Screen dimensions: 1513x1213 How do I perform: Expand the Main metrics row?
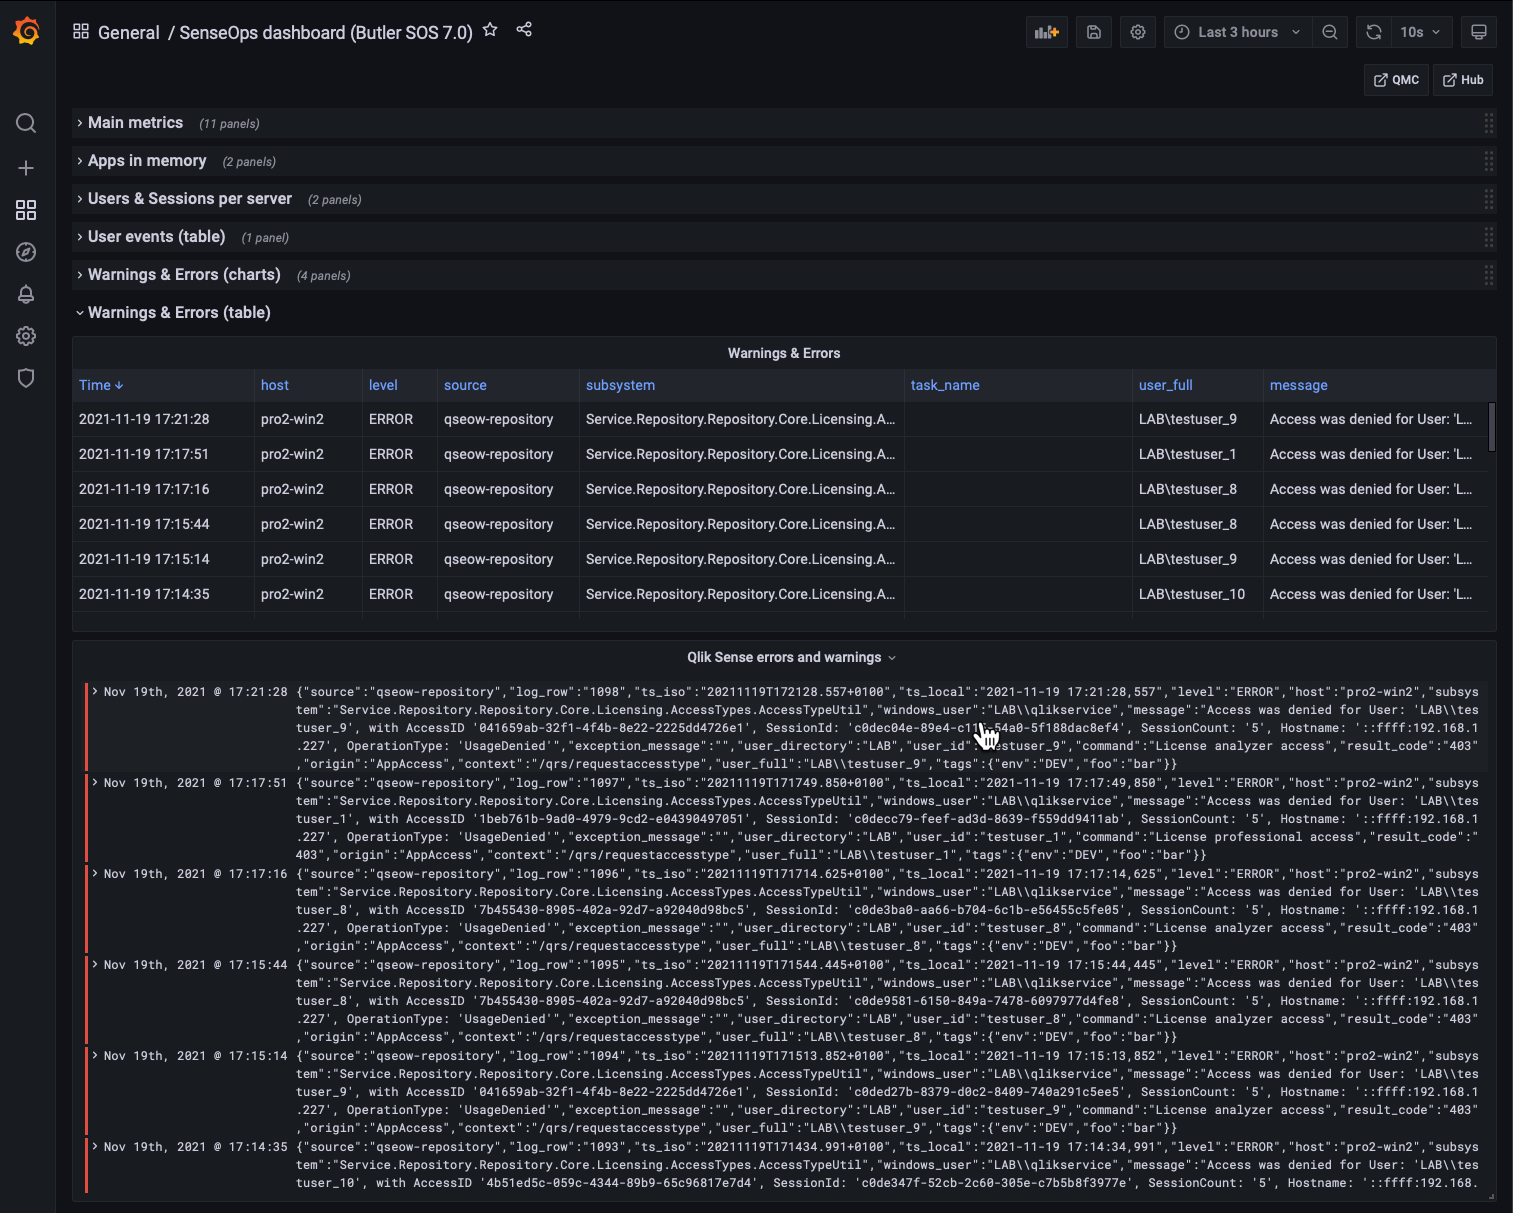[134, 122]
